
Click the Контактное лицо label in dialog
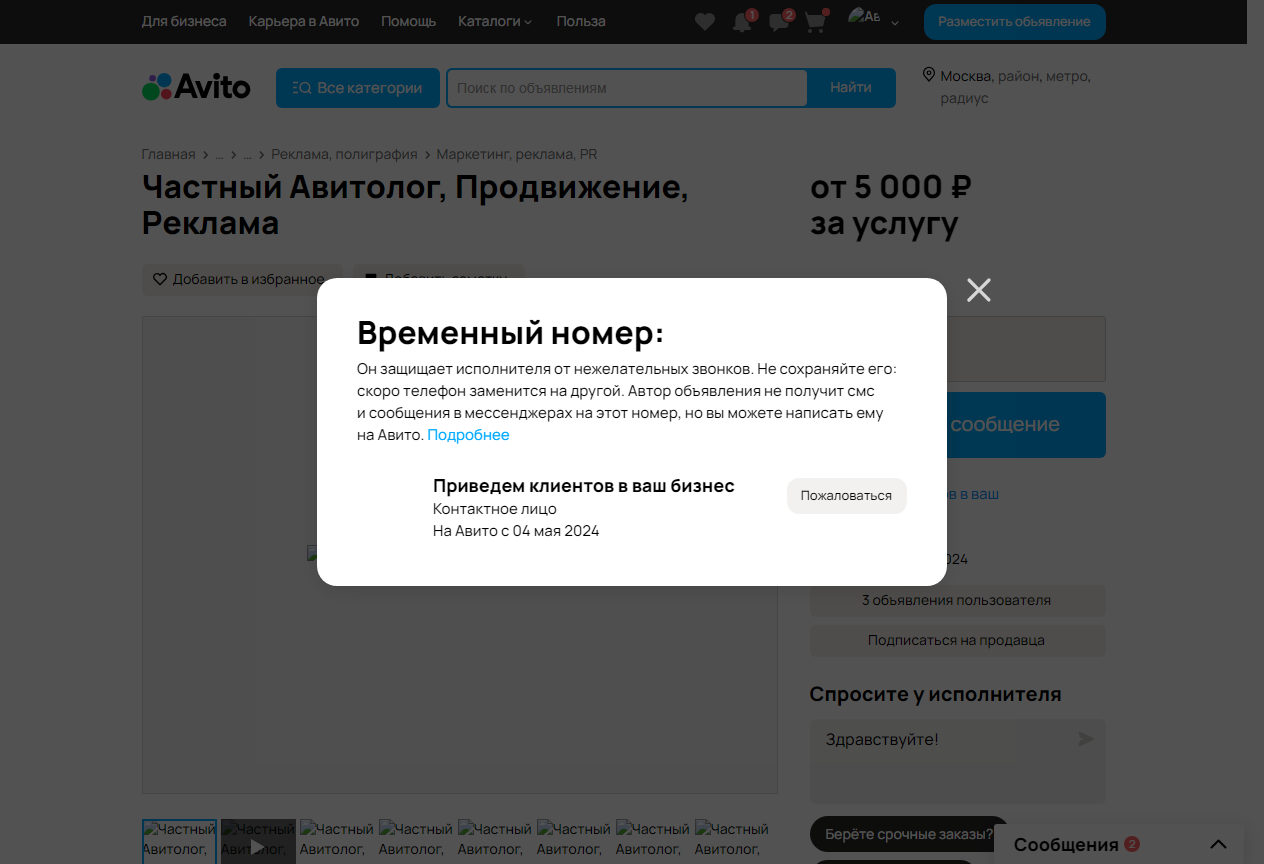coord(495,509)
